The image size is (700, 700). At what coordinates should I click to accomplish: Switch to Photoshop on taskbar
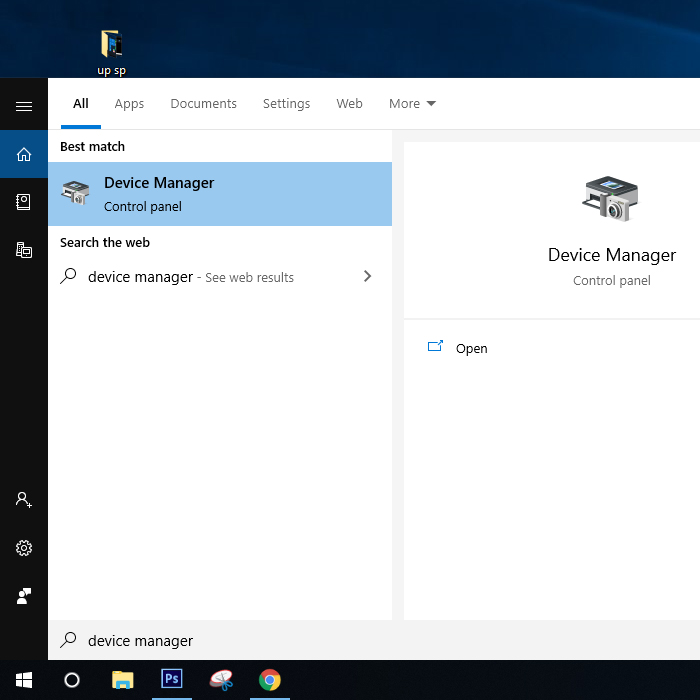172,679
